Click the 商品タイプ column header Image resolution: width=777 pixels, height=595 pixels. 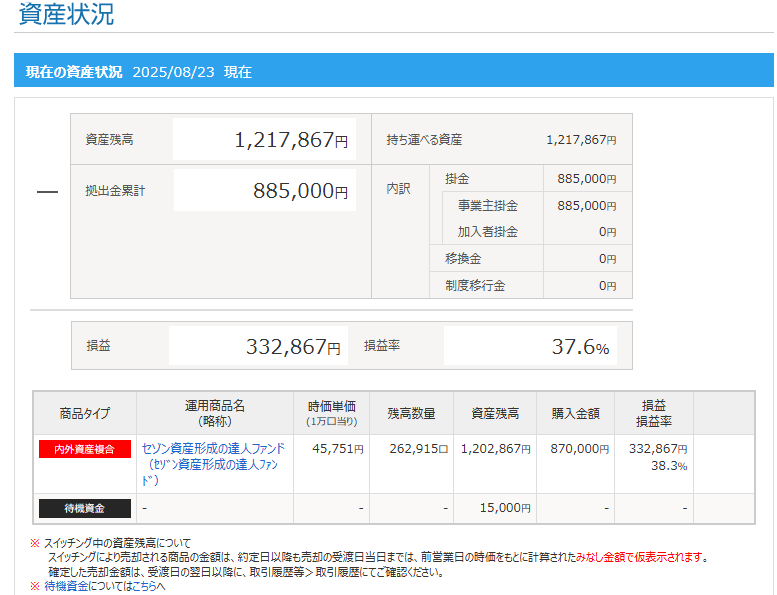pos(85,413)
